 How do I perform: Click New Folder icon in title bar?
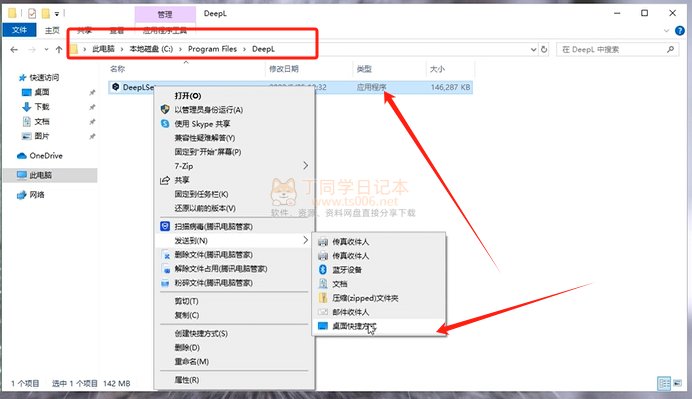pyautogui.click(x=45, y=14)
